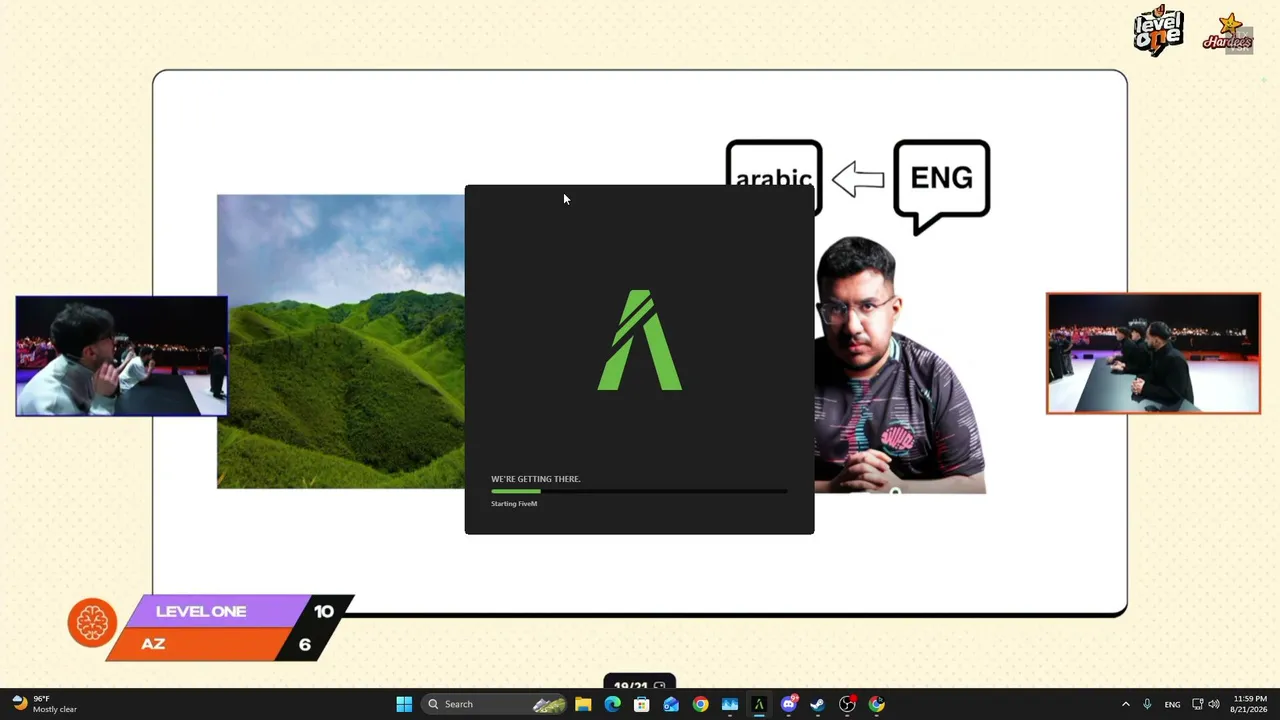The image size is (1280, 720).
Task: Open the Chrome profile icon at taskbar end
Action: coord(877,704)
